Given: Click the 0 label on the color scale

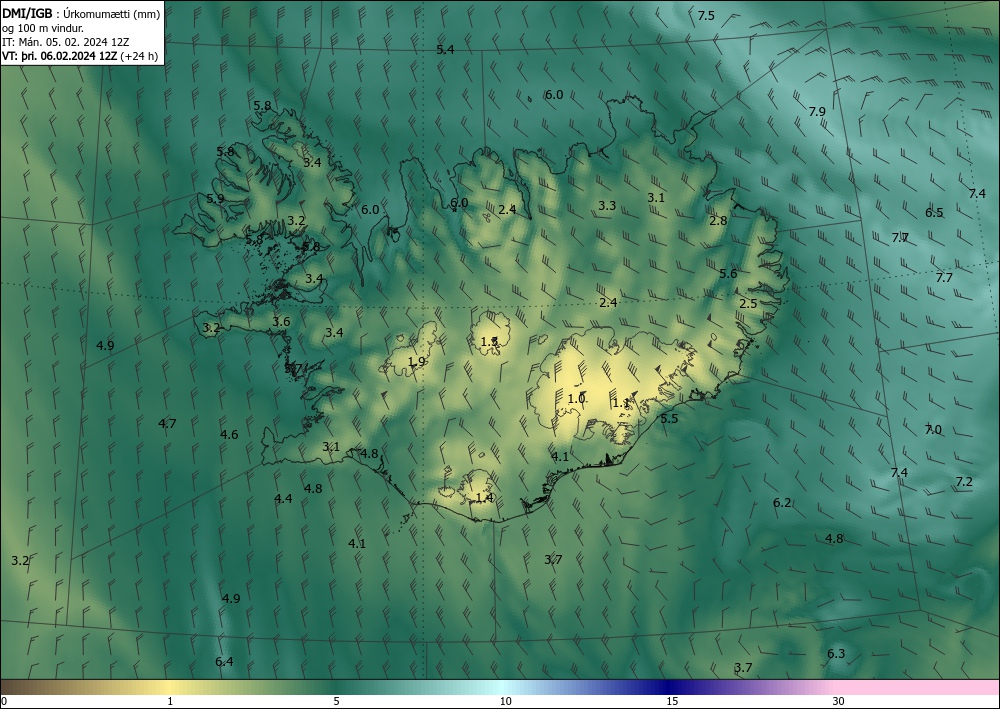Looking at the screenshot, I should (4, 701).
